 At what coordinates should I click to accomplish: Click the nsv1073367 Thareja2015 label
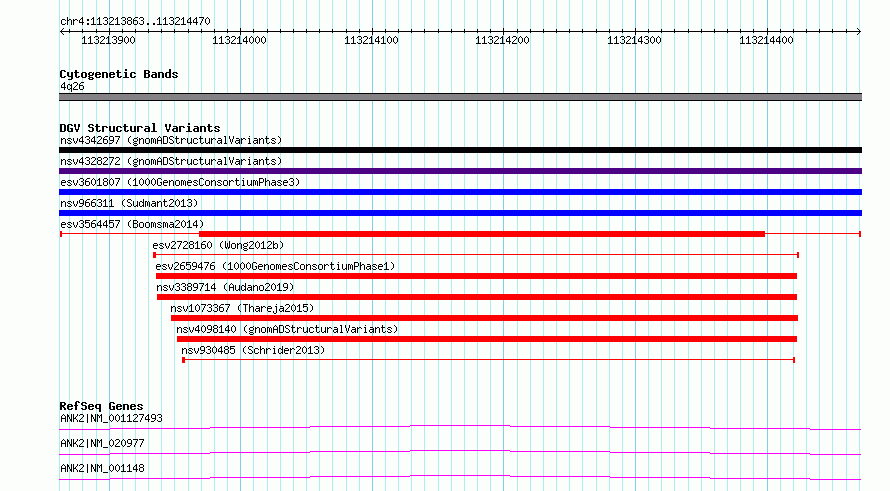[242, 308]
